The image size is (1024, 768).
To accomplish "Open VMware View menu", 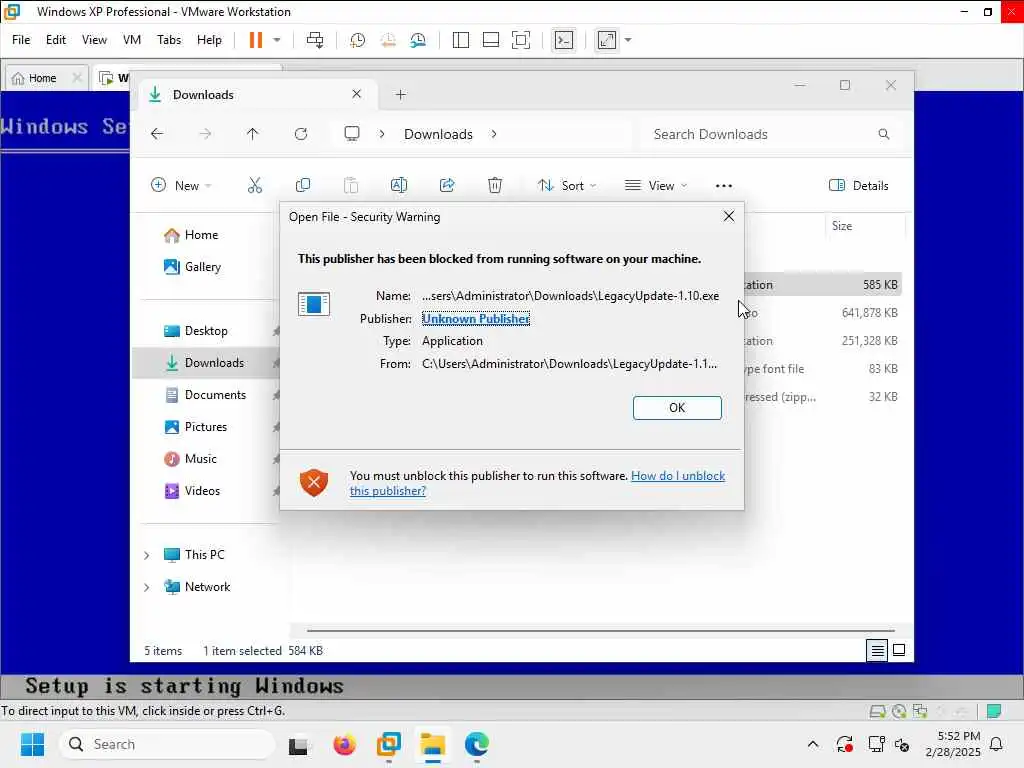I will [94, 40].
